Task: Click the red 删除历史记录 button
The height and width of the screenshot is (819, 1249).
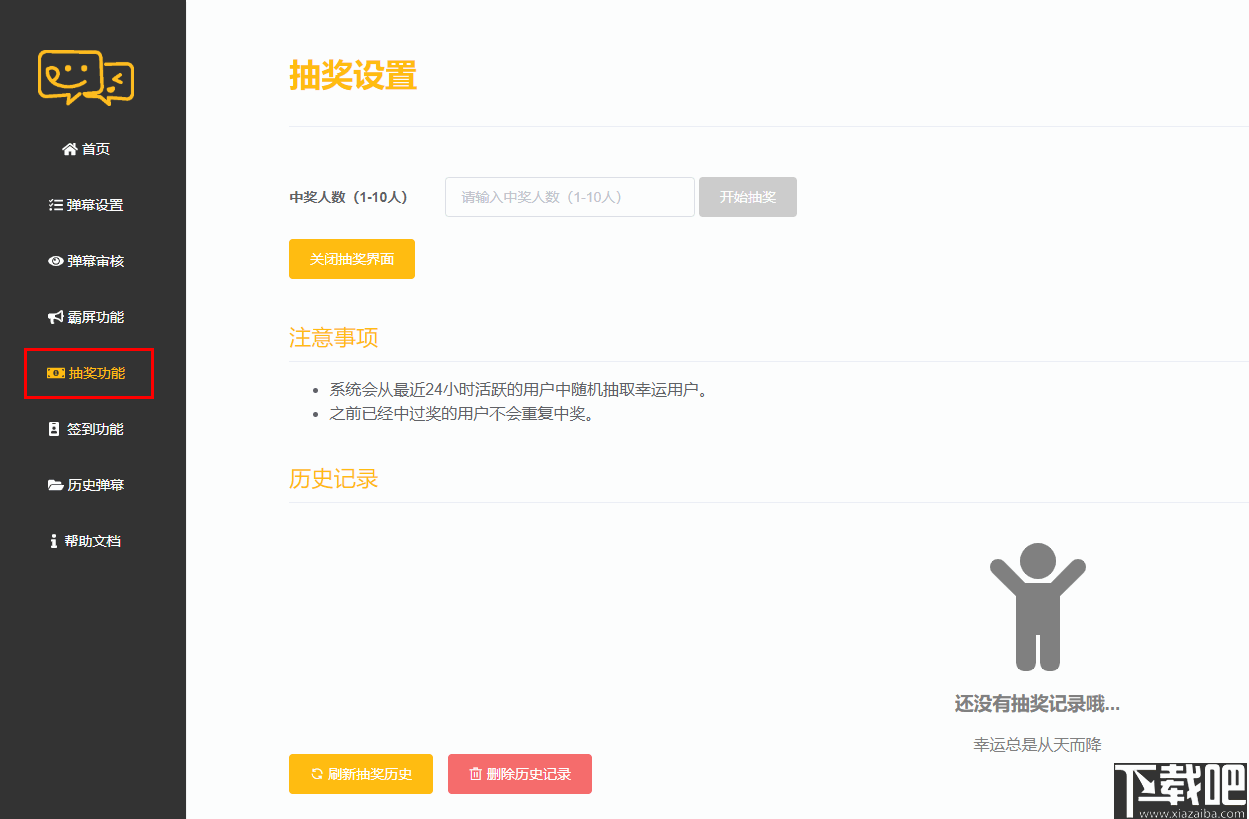Action: click(x=519, y=773)
